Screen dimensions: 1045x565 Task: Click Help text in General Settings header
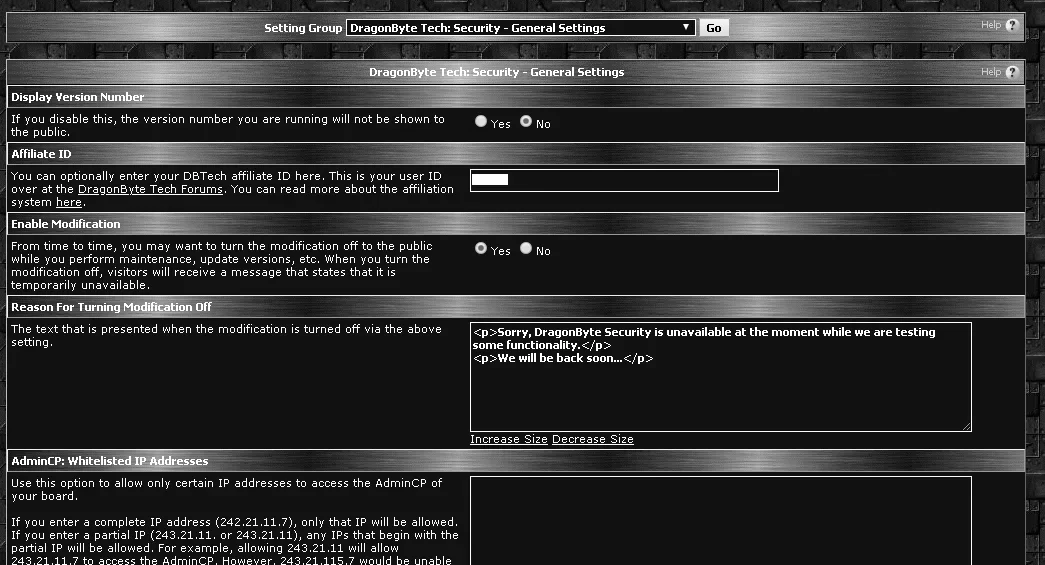click(x=990, y=72)
